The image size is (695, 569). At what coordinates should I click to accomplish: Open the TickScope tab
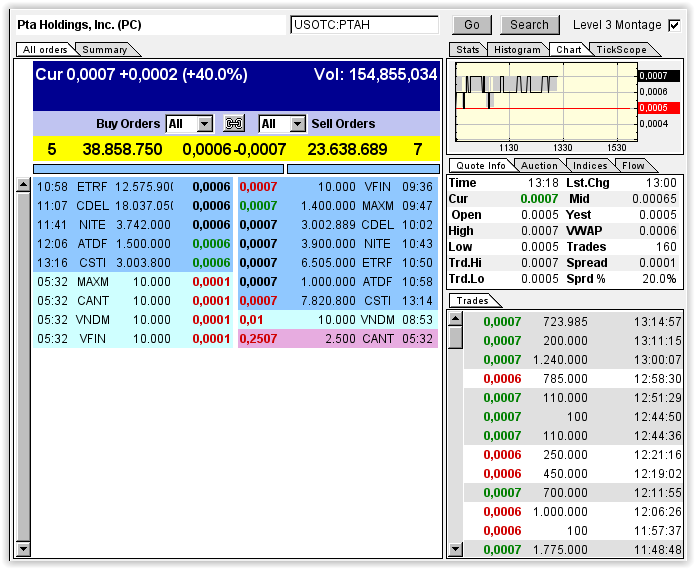click(621, 50)
